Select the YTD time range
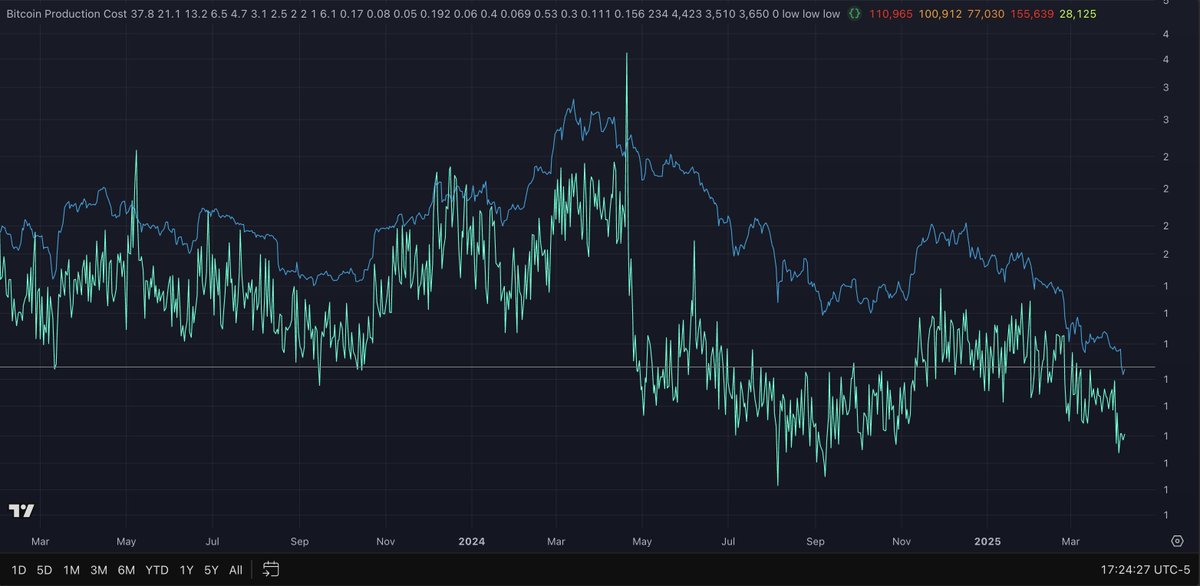 click(x=157, y=570)
